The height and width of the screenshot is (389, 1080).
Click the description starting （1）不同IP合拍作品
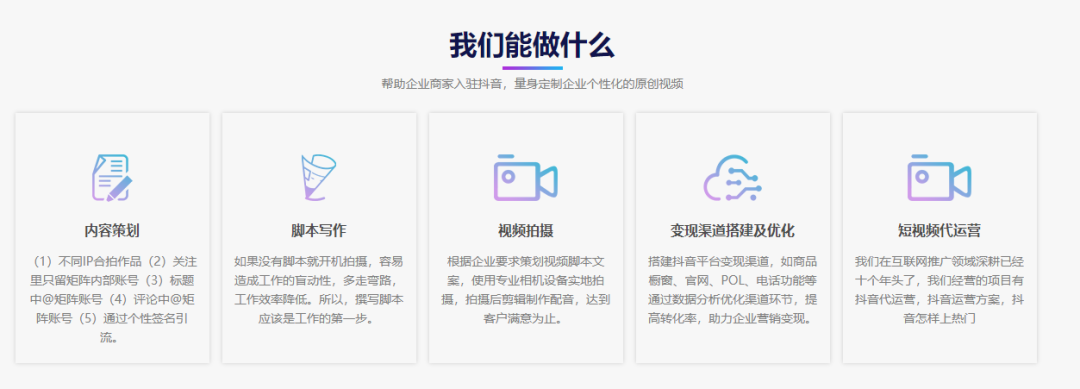pos(112,299)
